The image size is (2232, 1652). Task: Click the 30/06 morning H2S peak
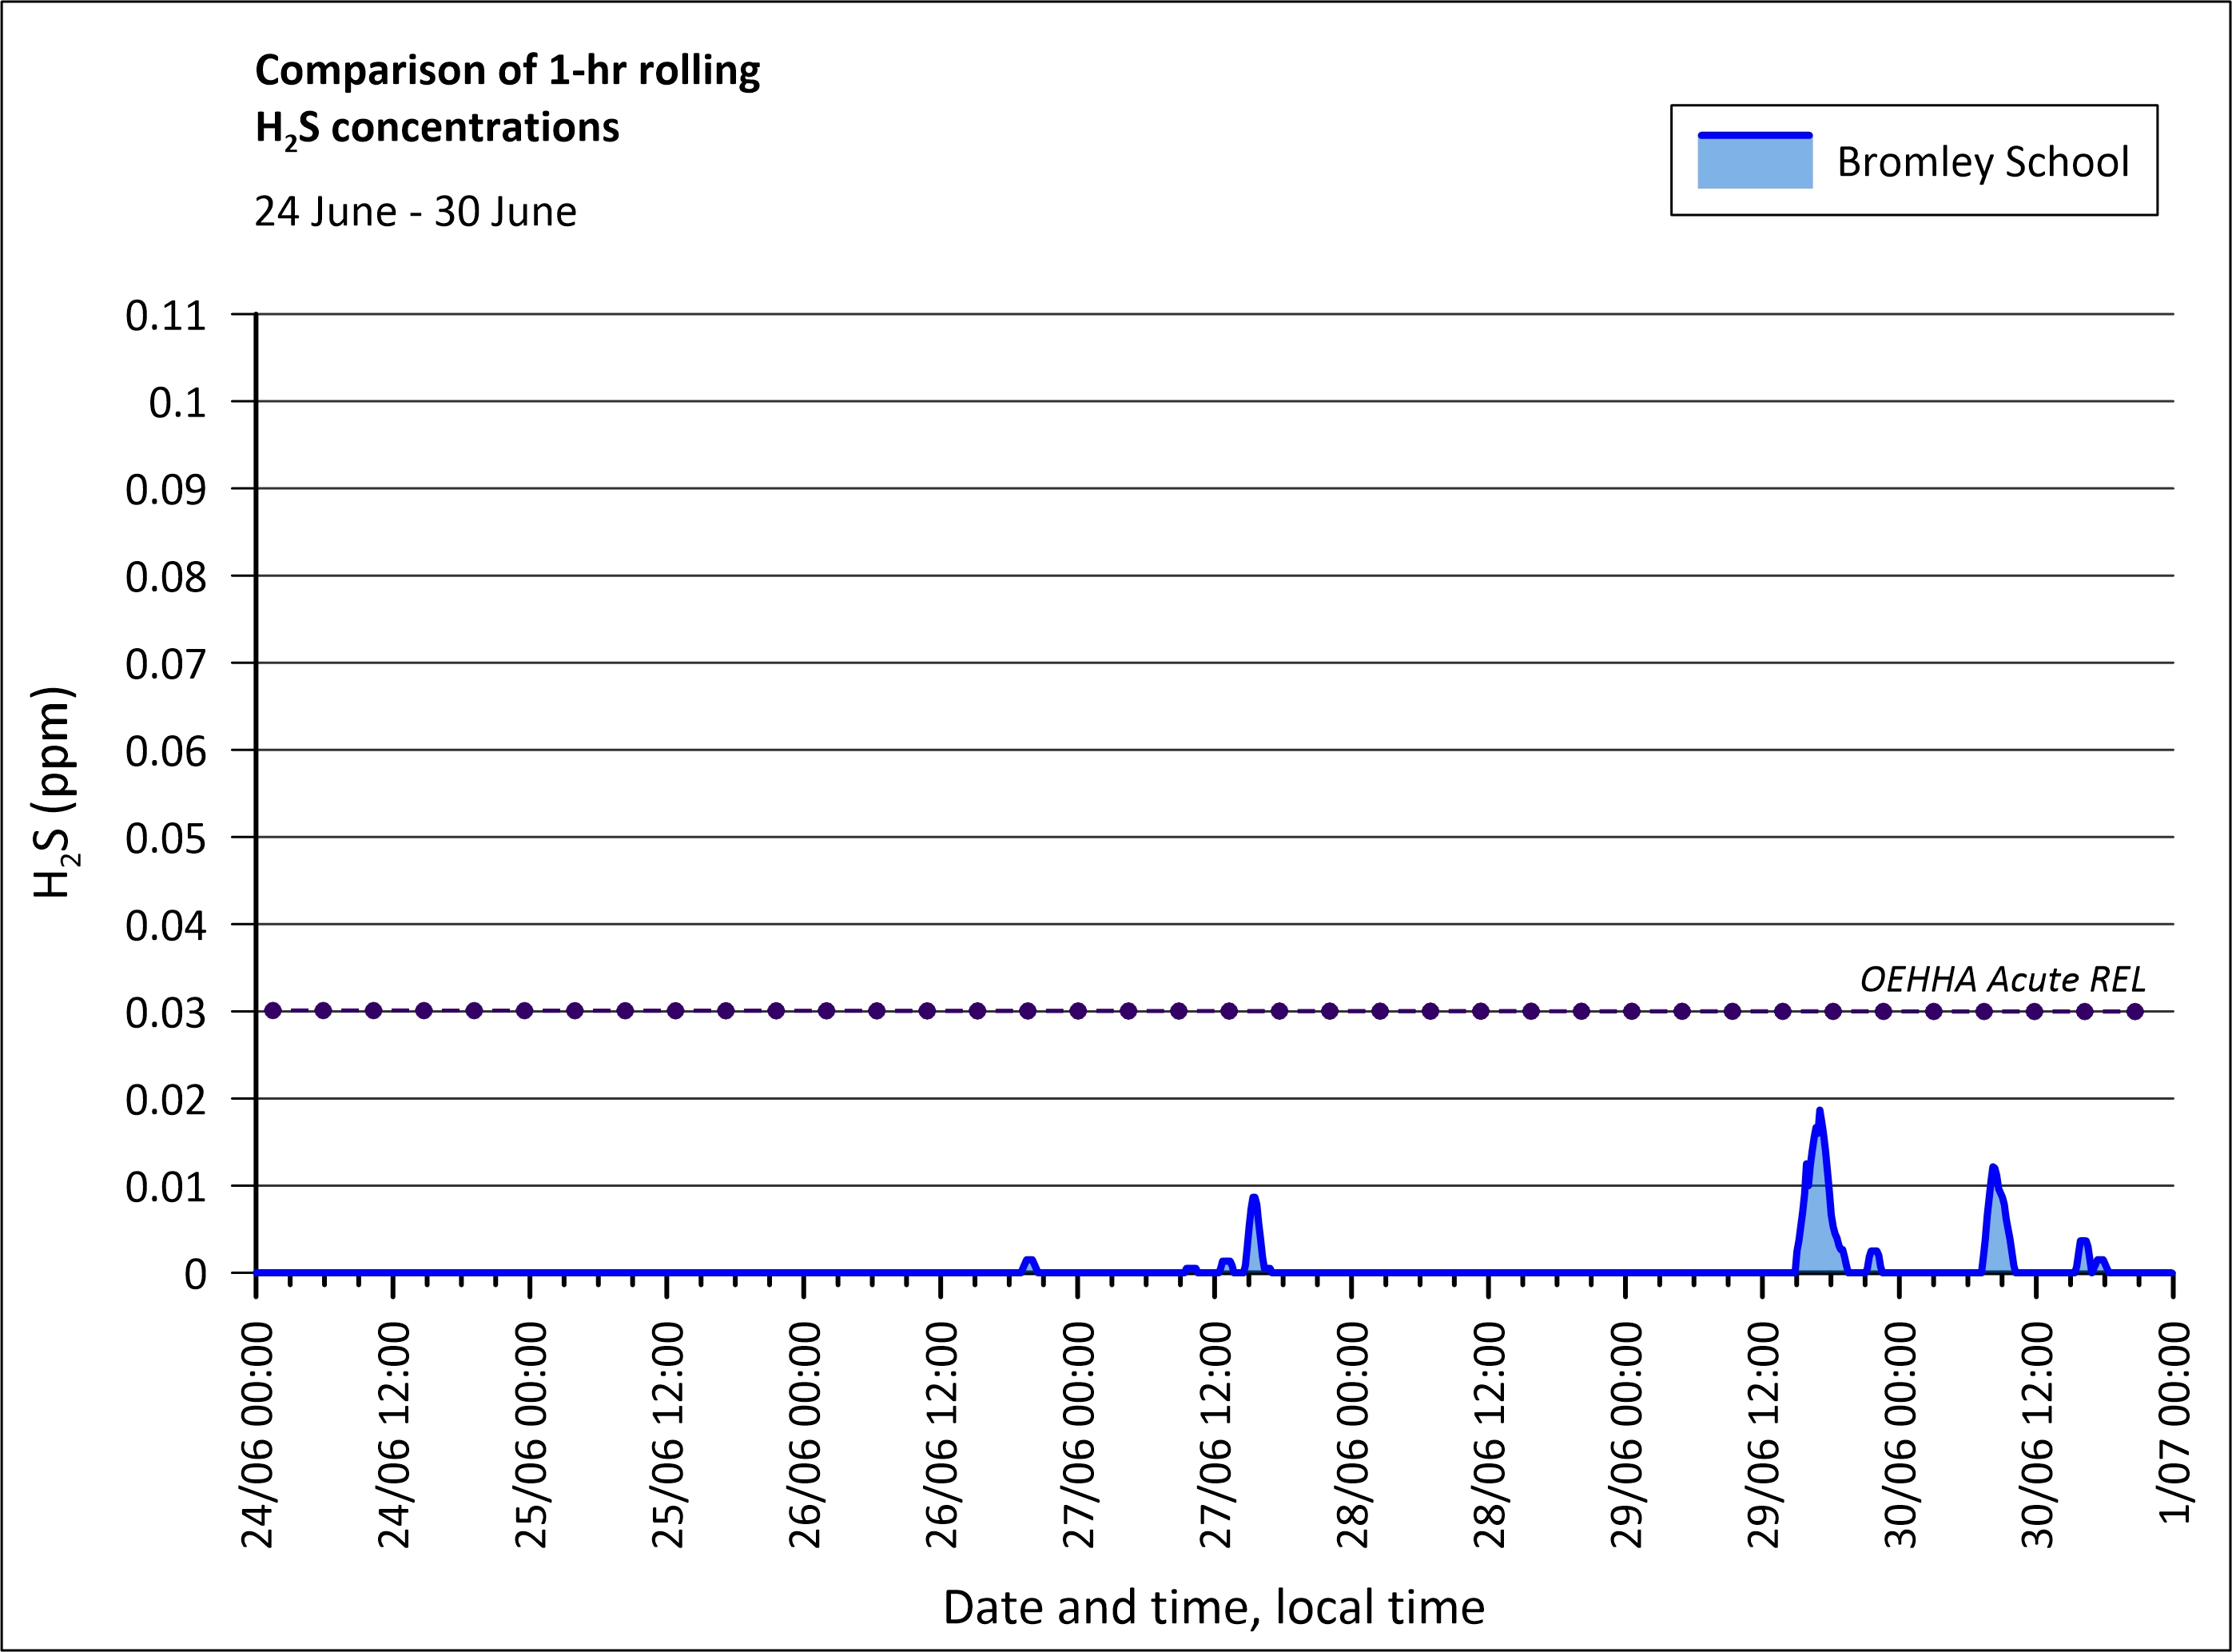click(1992, 1169)
